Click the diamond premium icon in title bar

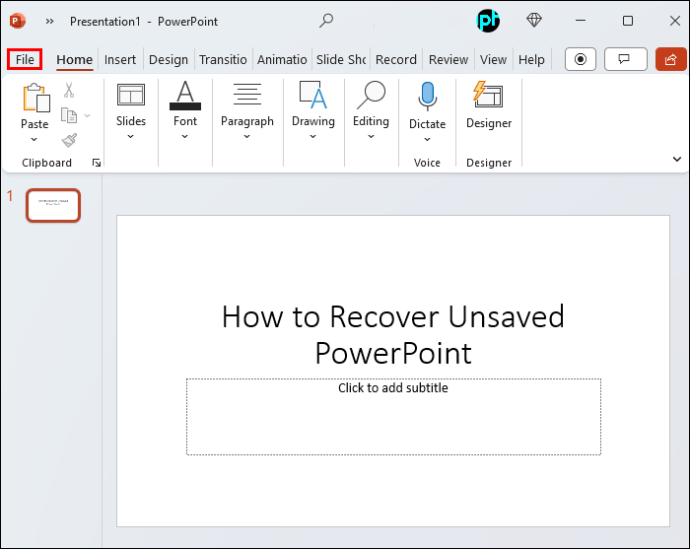534,21
